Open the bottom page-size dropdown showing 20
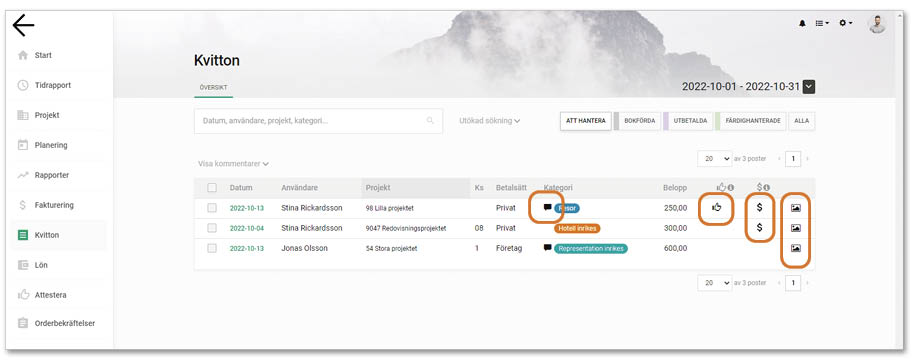 click(714, 283)
